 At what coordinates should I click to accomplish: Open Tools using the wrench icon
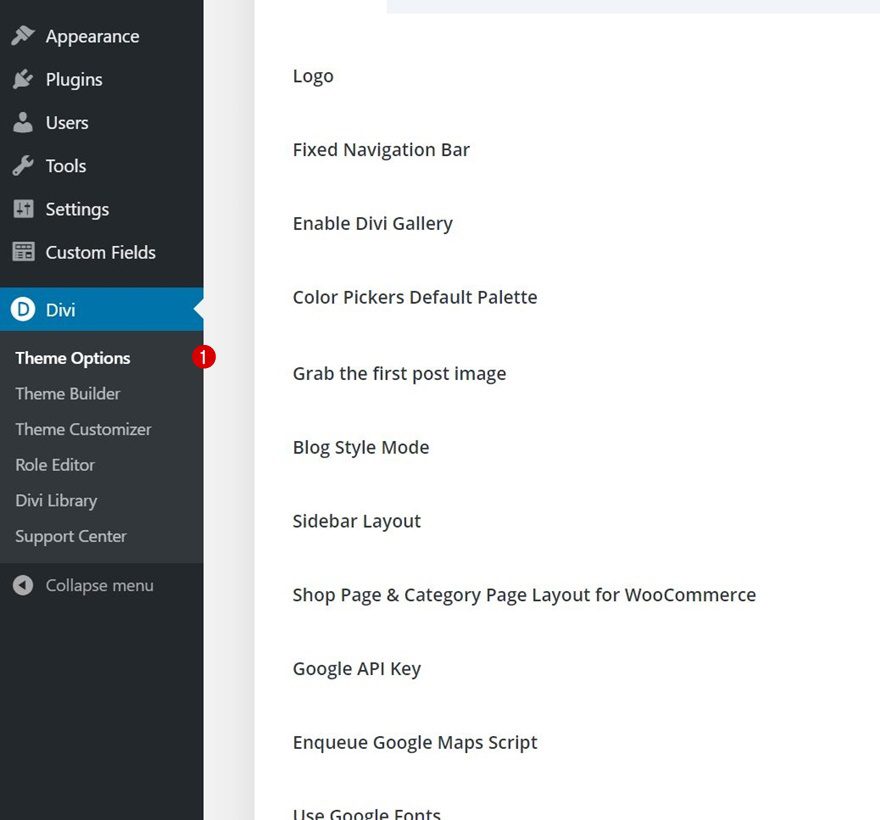(23, 166)
